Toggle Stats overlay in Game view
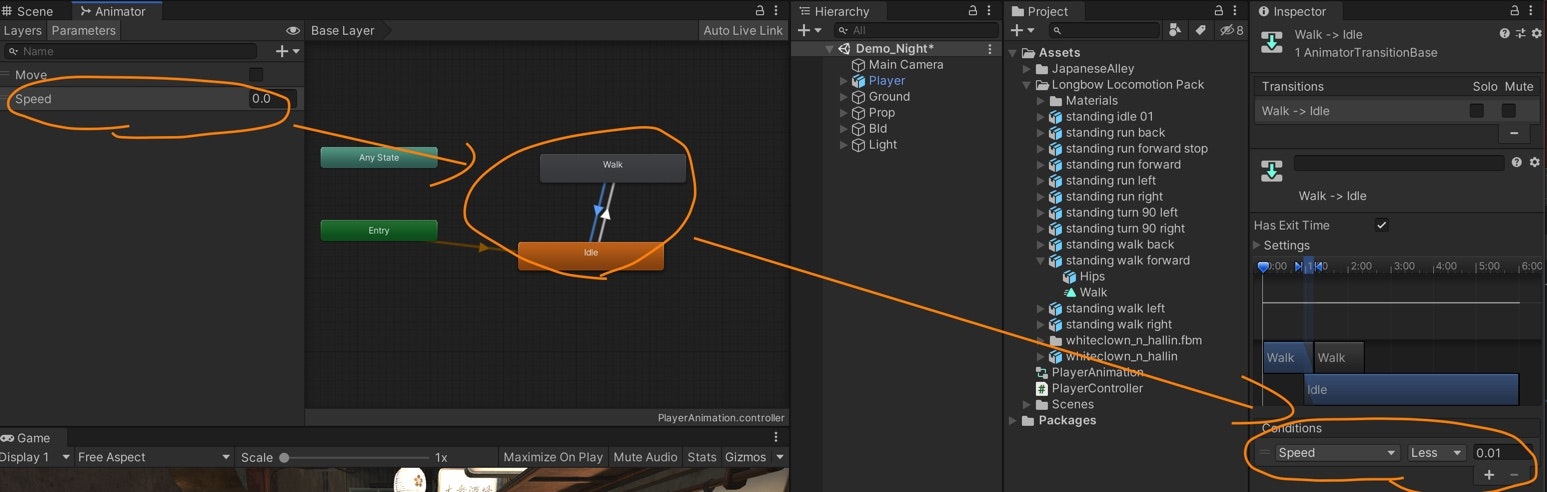The image size is (1547, 492). (x=702, y=457)
